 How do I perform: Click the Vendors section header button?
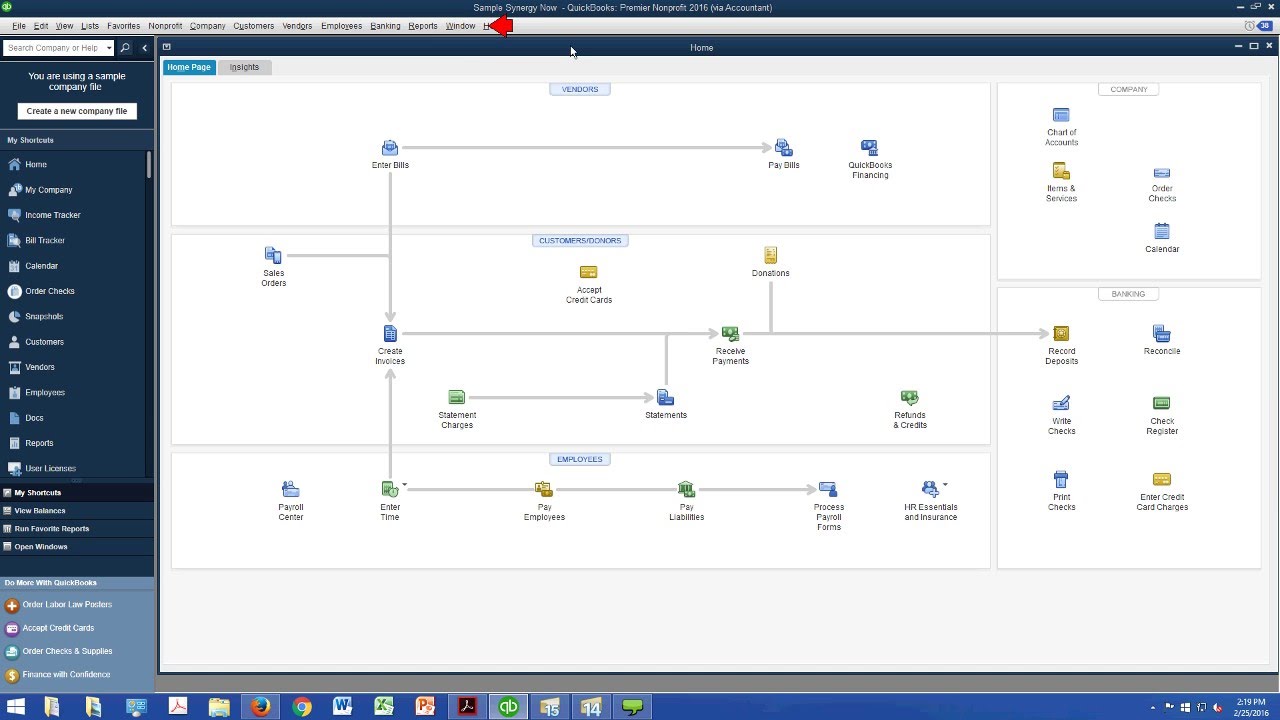(x=580, y=89)
